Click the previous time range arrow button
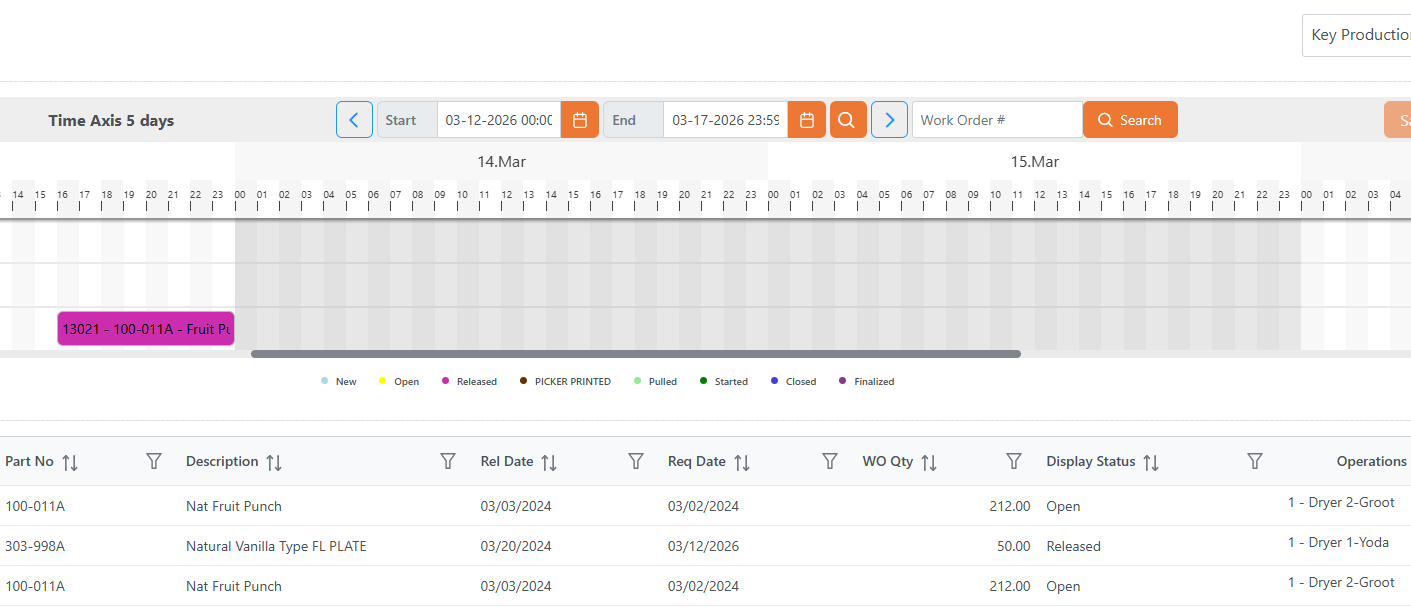Screen dimensions: 1411x610 354,120
